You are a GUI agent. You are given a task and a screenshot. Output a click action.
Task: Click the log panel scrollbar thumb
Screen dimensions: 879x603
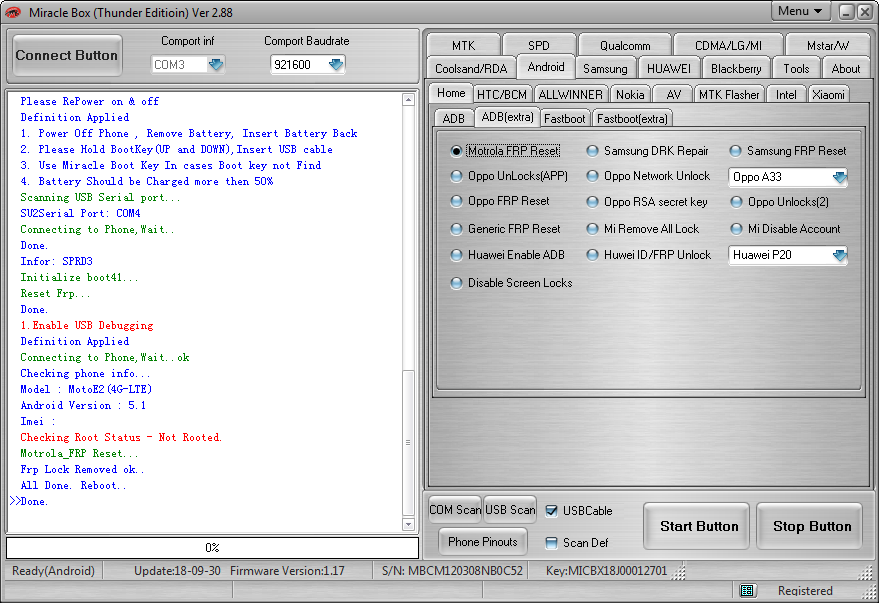(408, 442)
